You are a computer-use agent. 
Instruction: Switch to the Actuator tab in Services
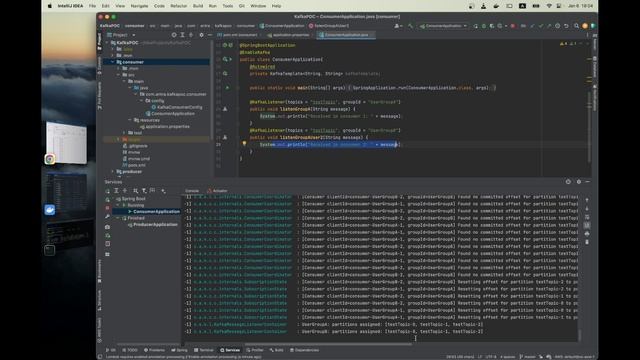(218, 191)
